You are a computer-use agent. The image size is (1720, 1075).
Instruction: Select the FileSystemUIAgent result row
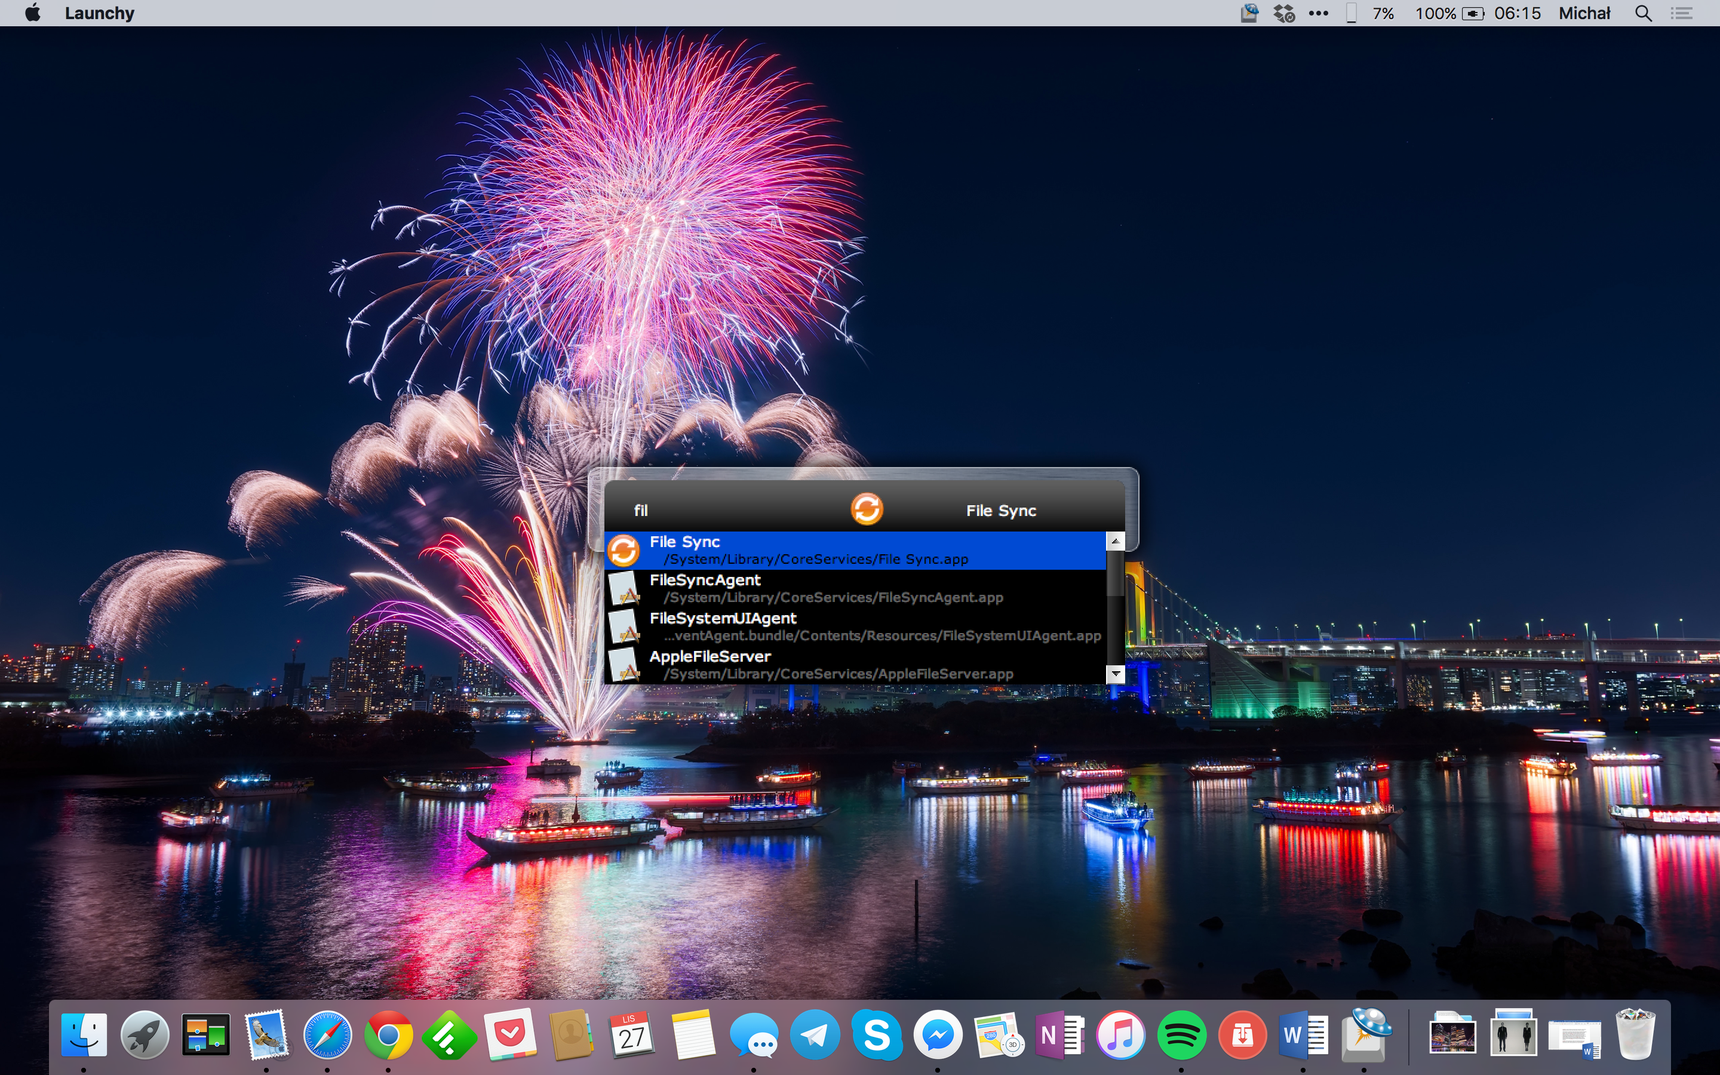click(855, 627)
